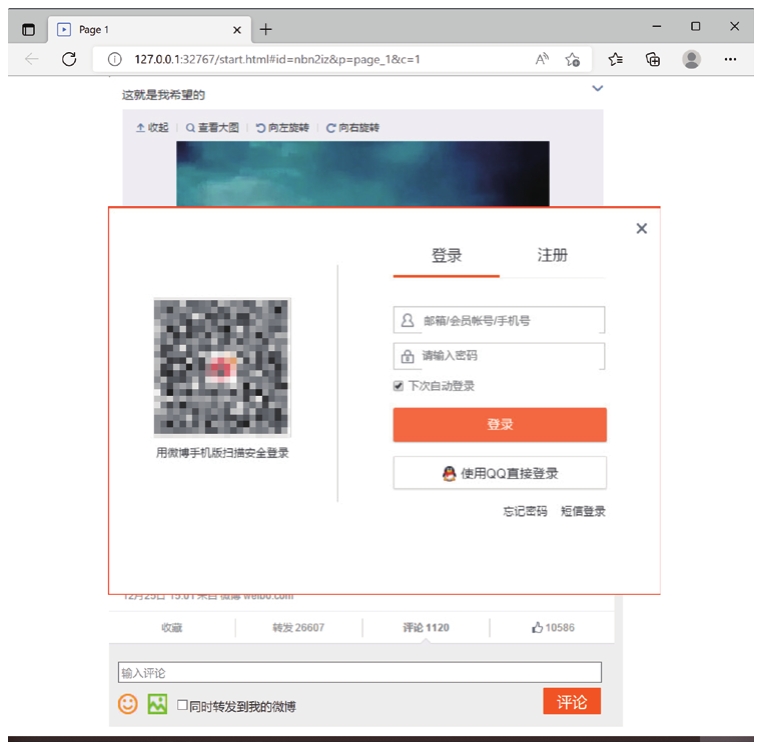Viewport: 757px width, 745px height.
Task: Toggle 同时转发到我的微博 checkbox
Action: point(182,705)
